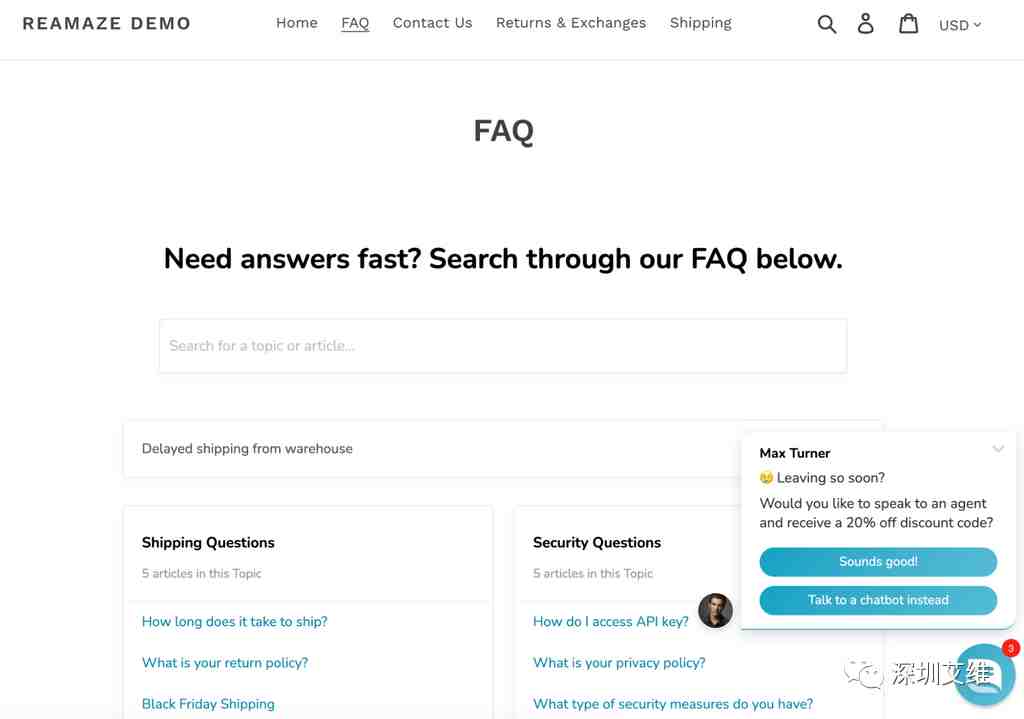Click the Sounds good! button
Viewport: 1024px width, 719px height.
pyautogui.click(x=878, y=562)
